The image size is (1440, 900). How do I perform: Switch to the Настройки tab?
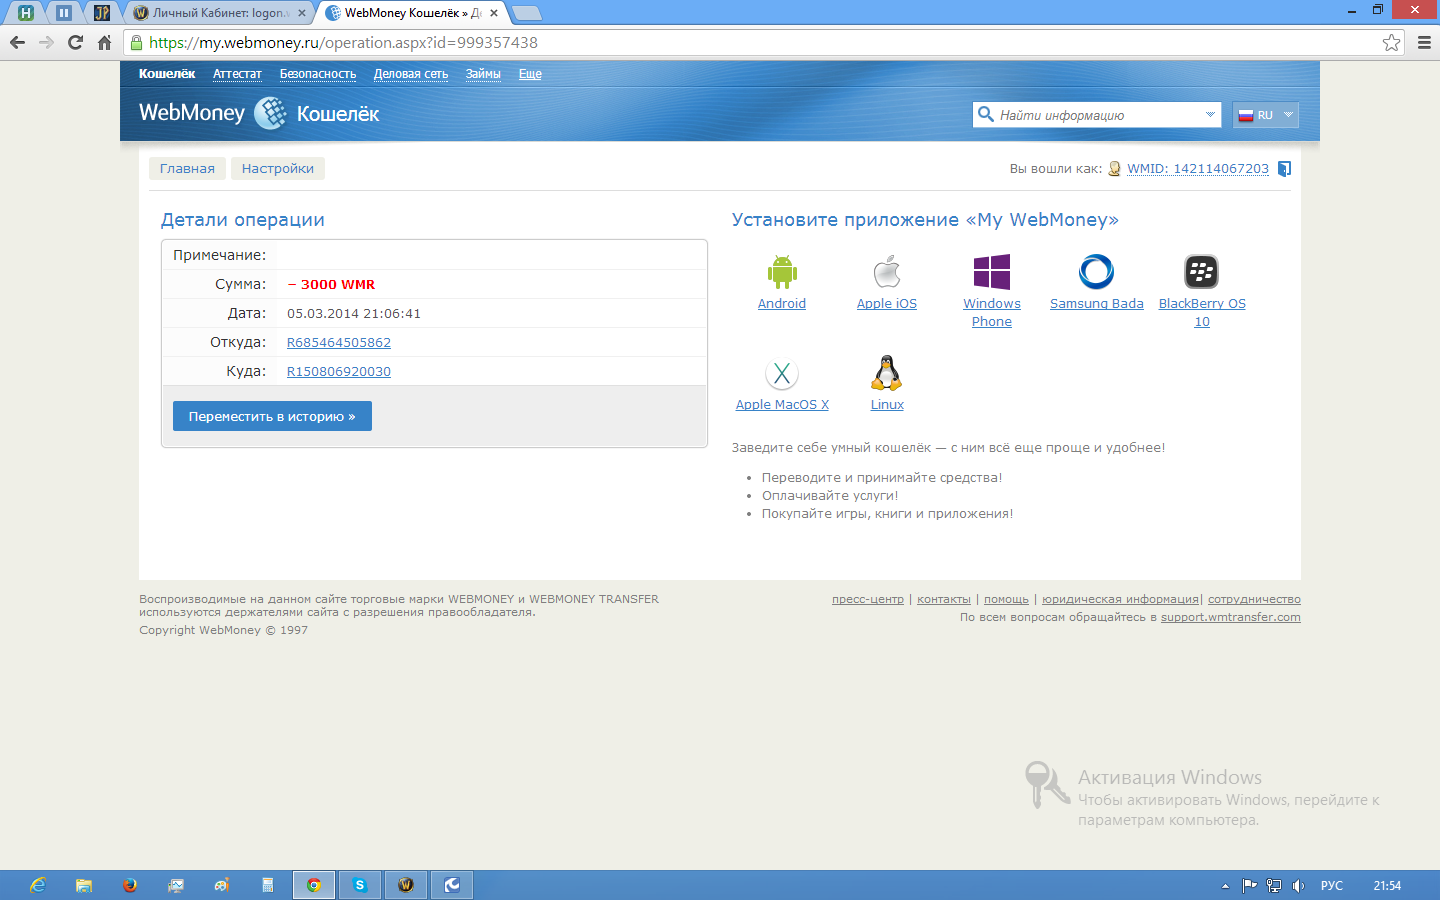pyautogui.click(x=278, y=168)
